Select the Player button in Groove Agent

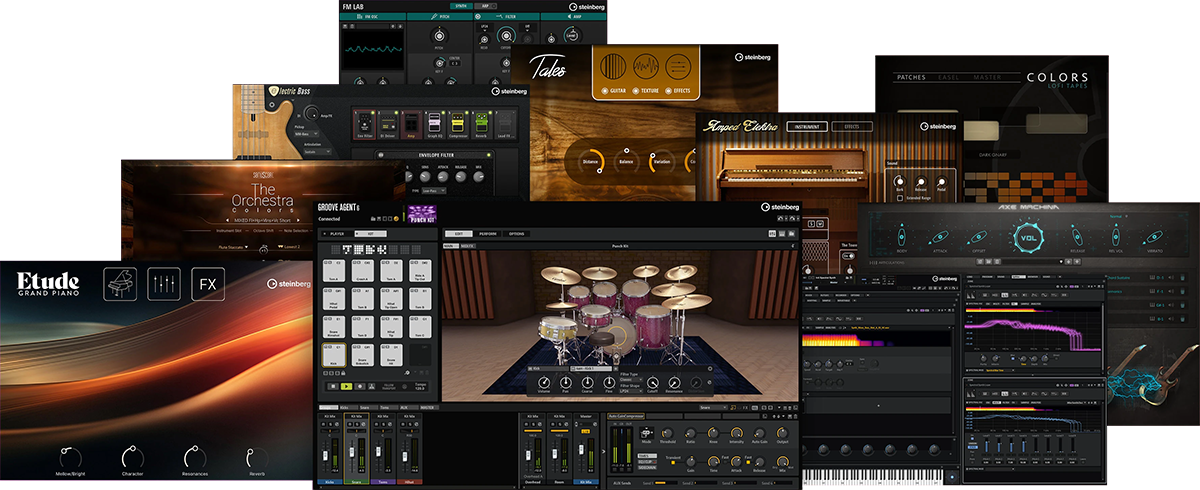pyautogui.click(x=338, y=233)
